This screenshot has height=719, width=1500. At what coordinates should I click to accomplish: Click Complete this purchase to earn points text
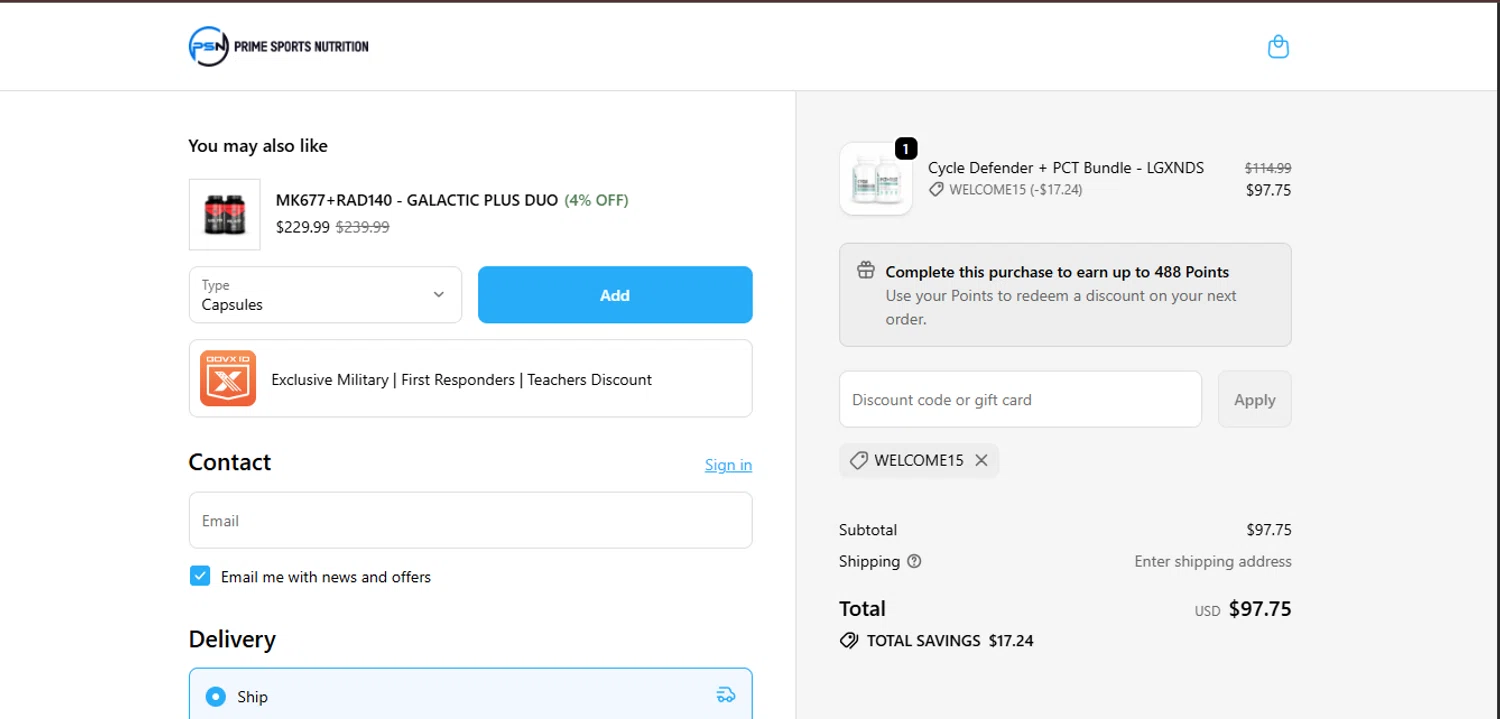1057,272
